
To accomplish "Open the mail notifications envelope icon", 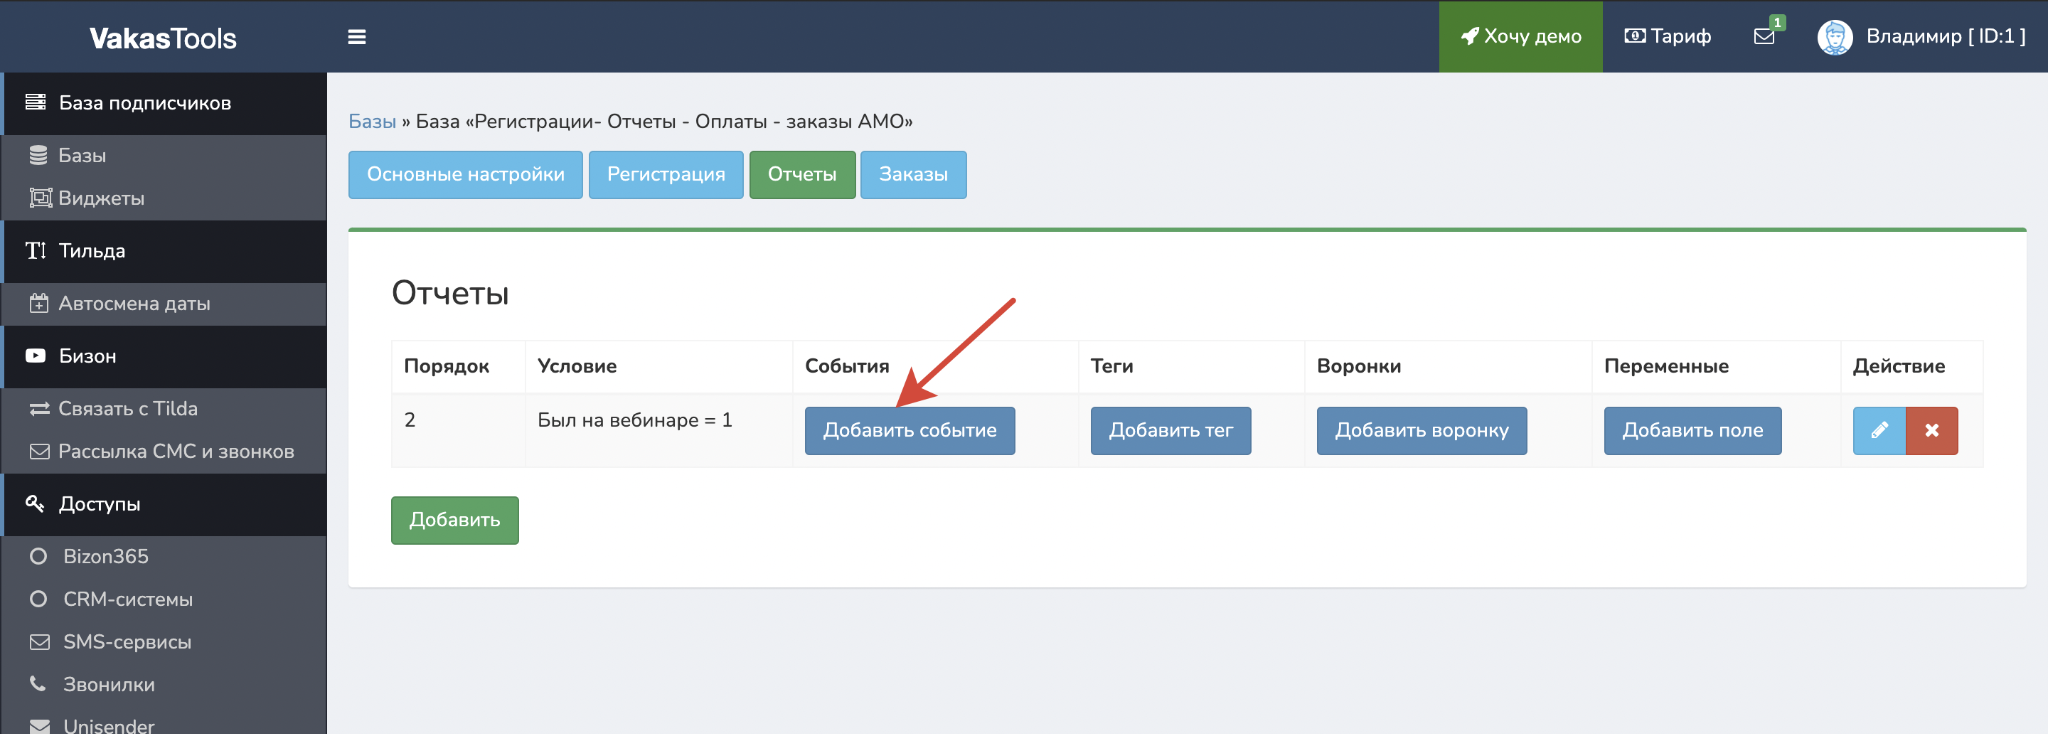I will 1764,36.
